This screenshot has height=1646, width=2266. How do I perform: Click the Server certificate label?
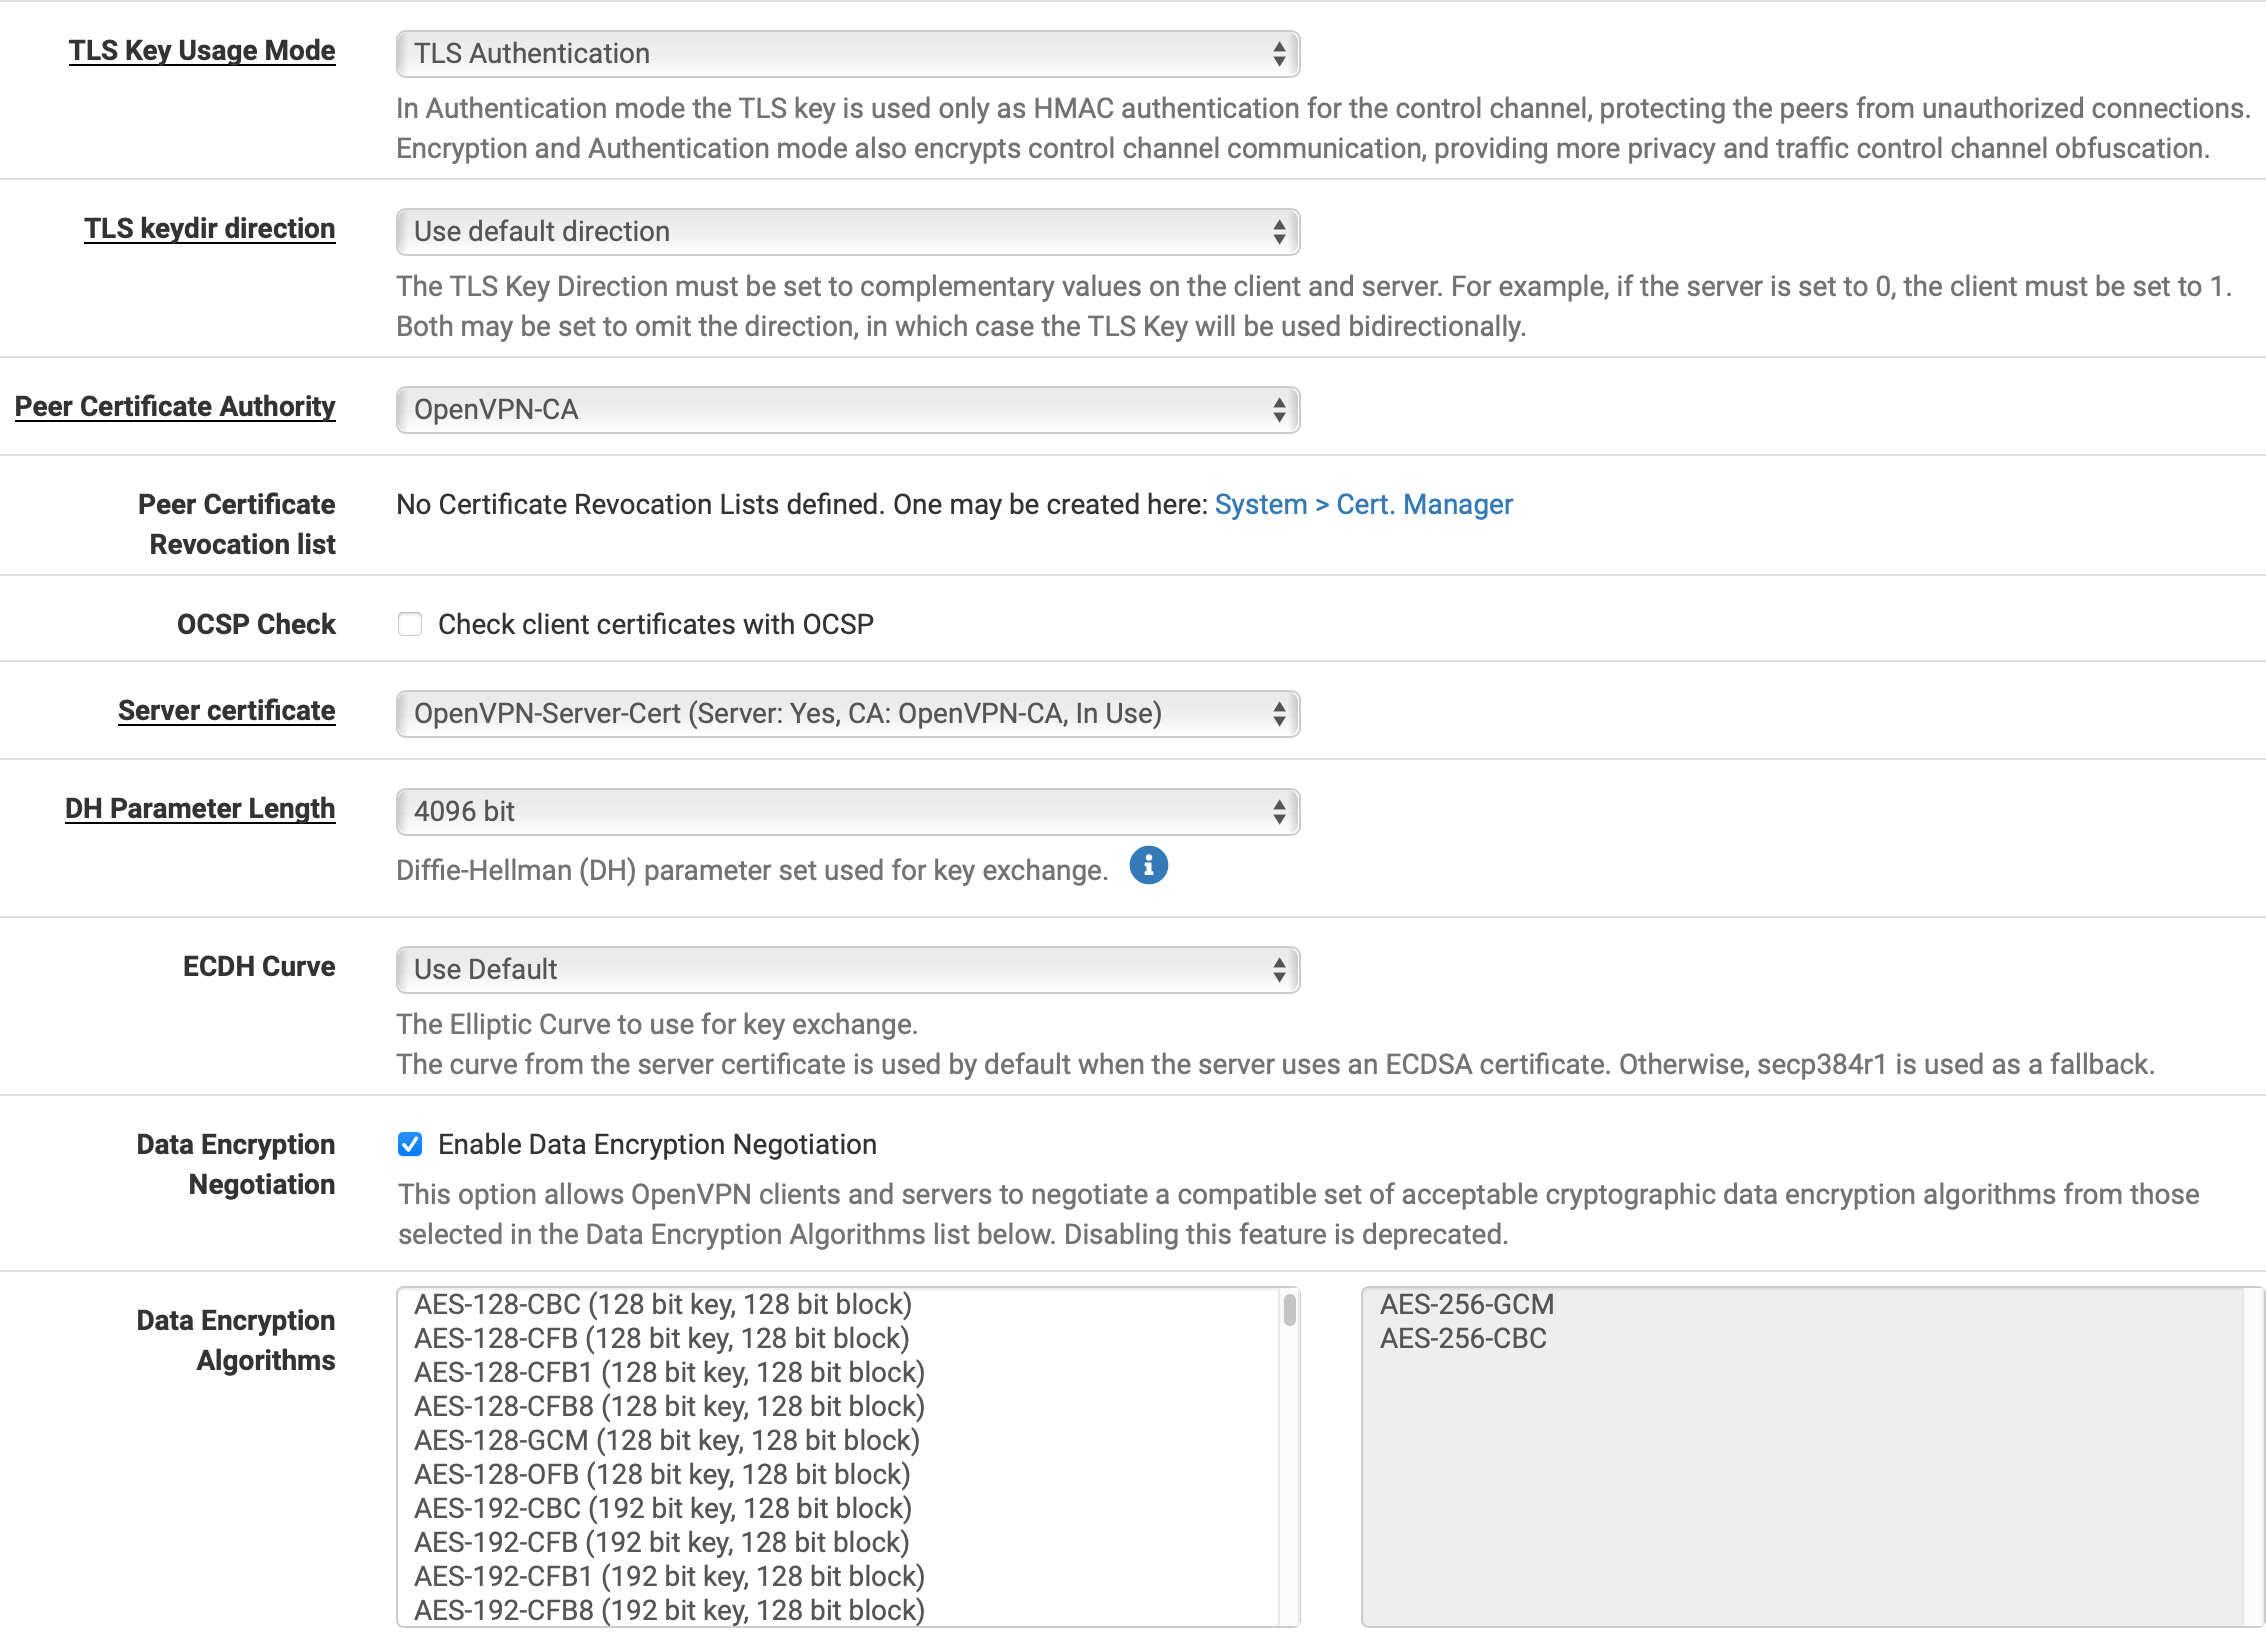coord(227,711)
